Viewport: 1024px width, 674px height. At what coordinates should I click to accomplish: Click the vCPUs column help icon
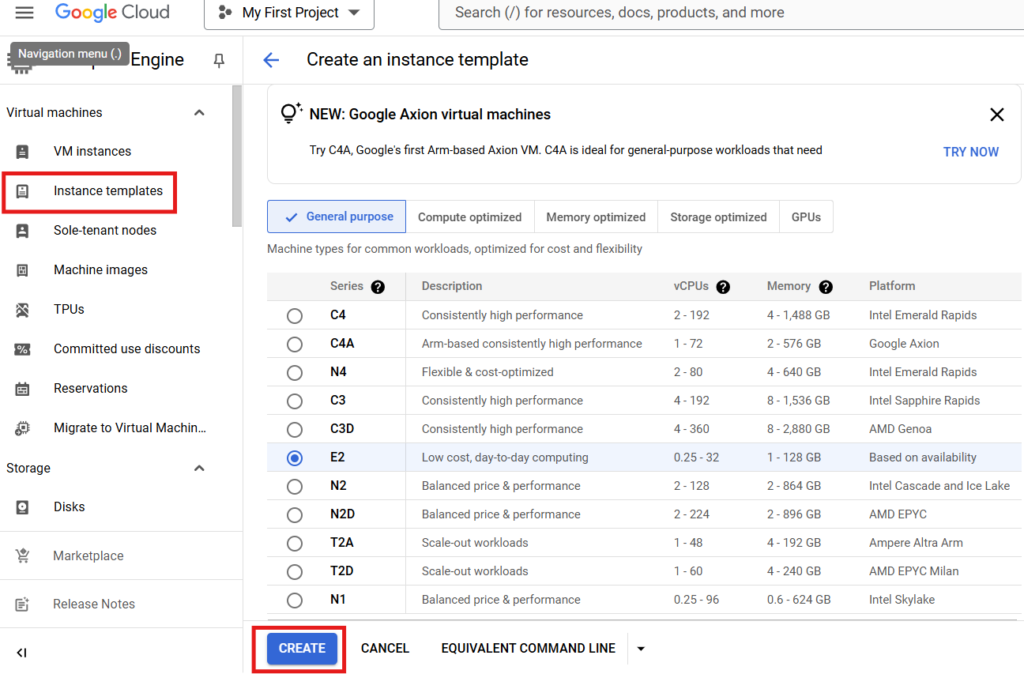723,287
